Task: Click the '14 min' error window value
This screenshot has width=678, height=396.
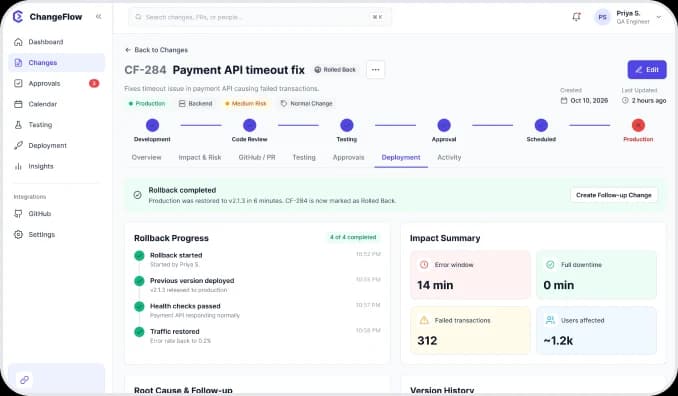Action: click(x=435, y=285)
